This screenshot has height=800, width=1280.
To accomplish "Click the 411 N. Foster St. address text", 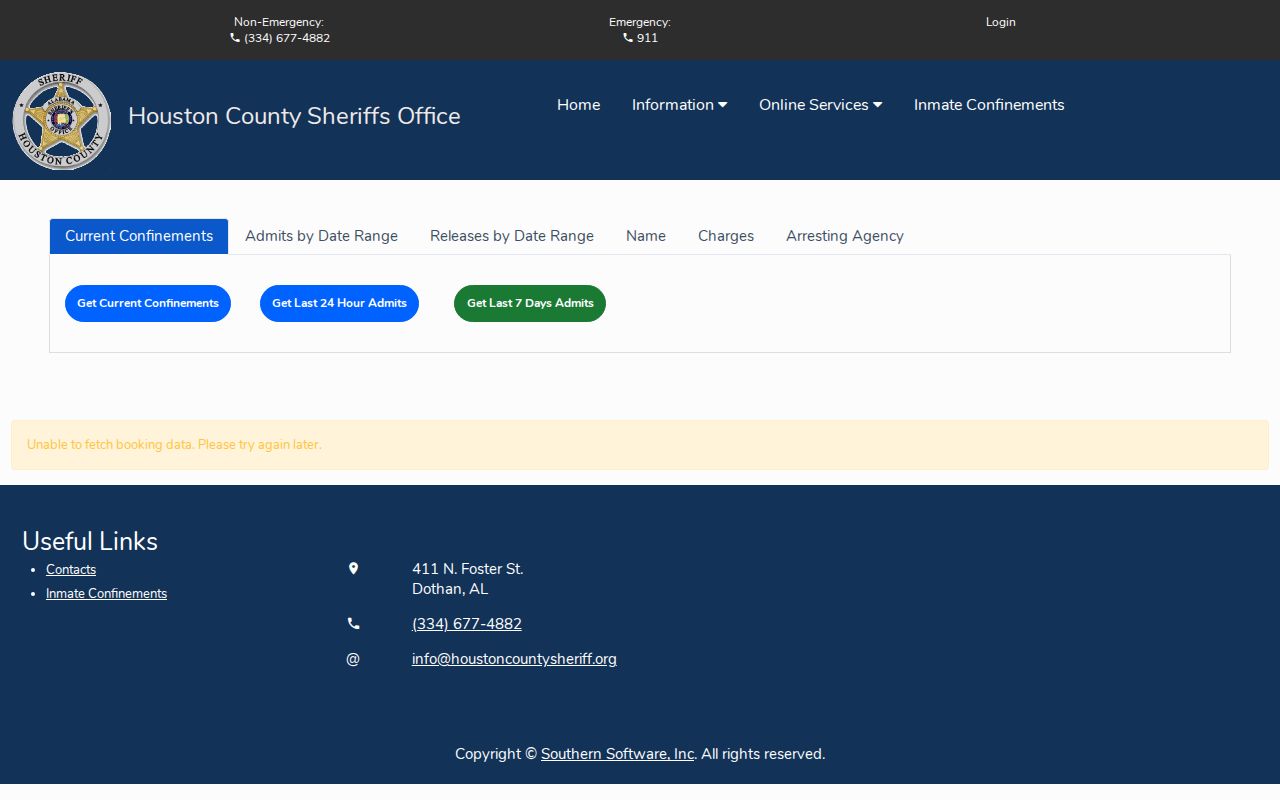I will coord(468,569).
